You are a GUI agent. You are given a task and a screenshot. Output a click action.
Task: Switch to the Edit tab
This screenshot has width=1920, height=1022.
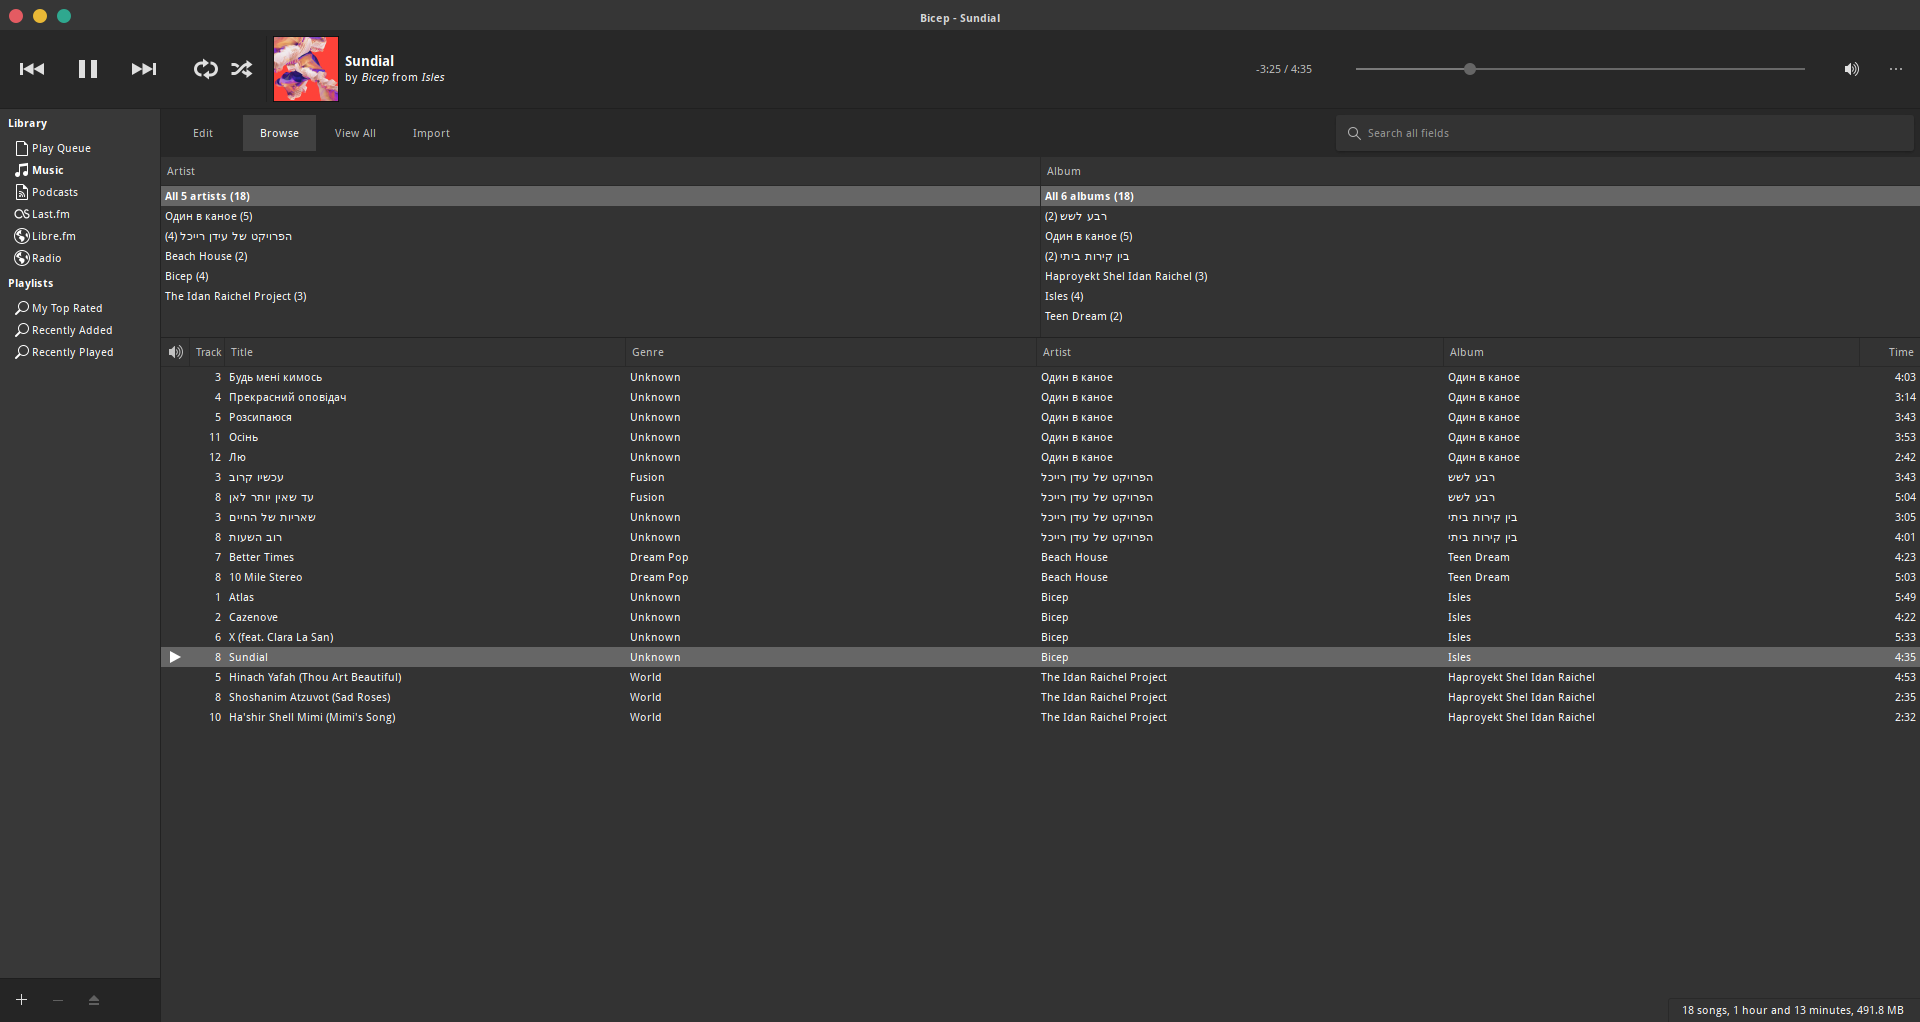[x=203, y=133]
